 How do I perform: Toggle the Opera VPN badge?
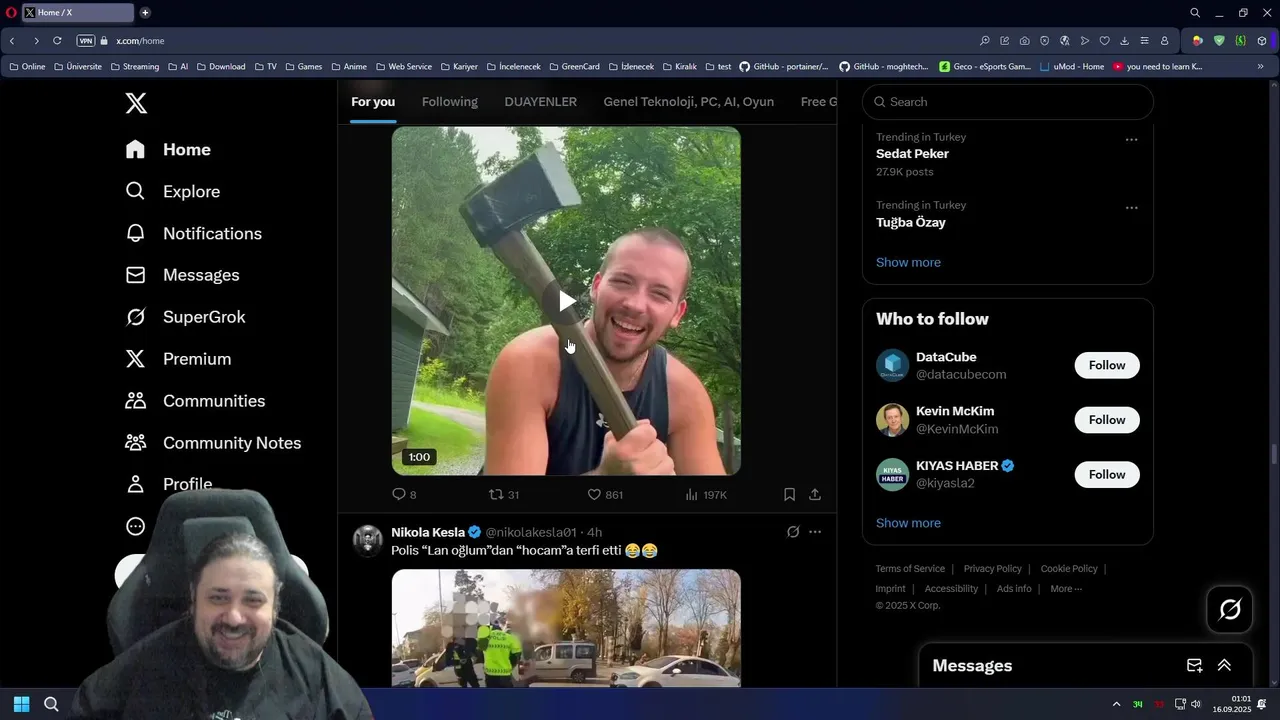pos(86,41)
